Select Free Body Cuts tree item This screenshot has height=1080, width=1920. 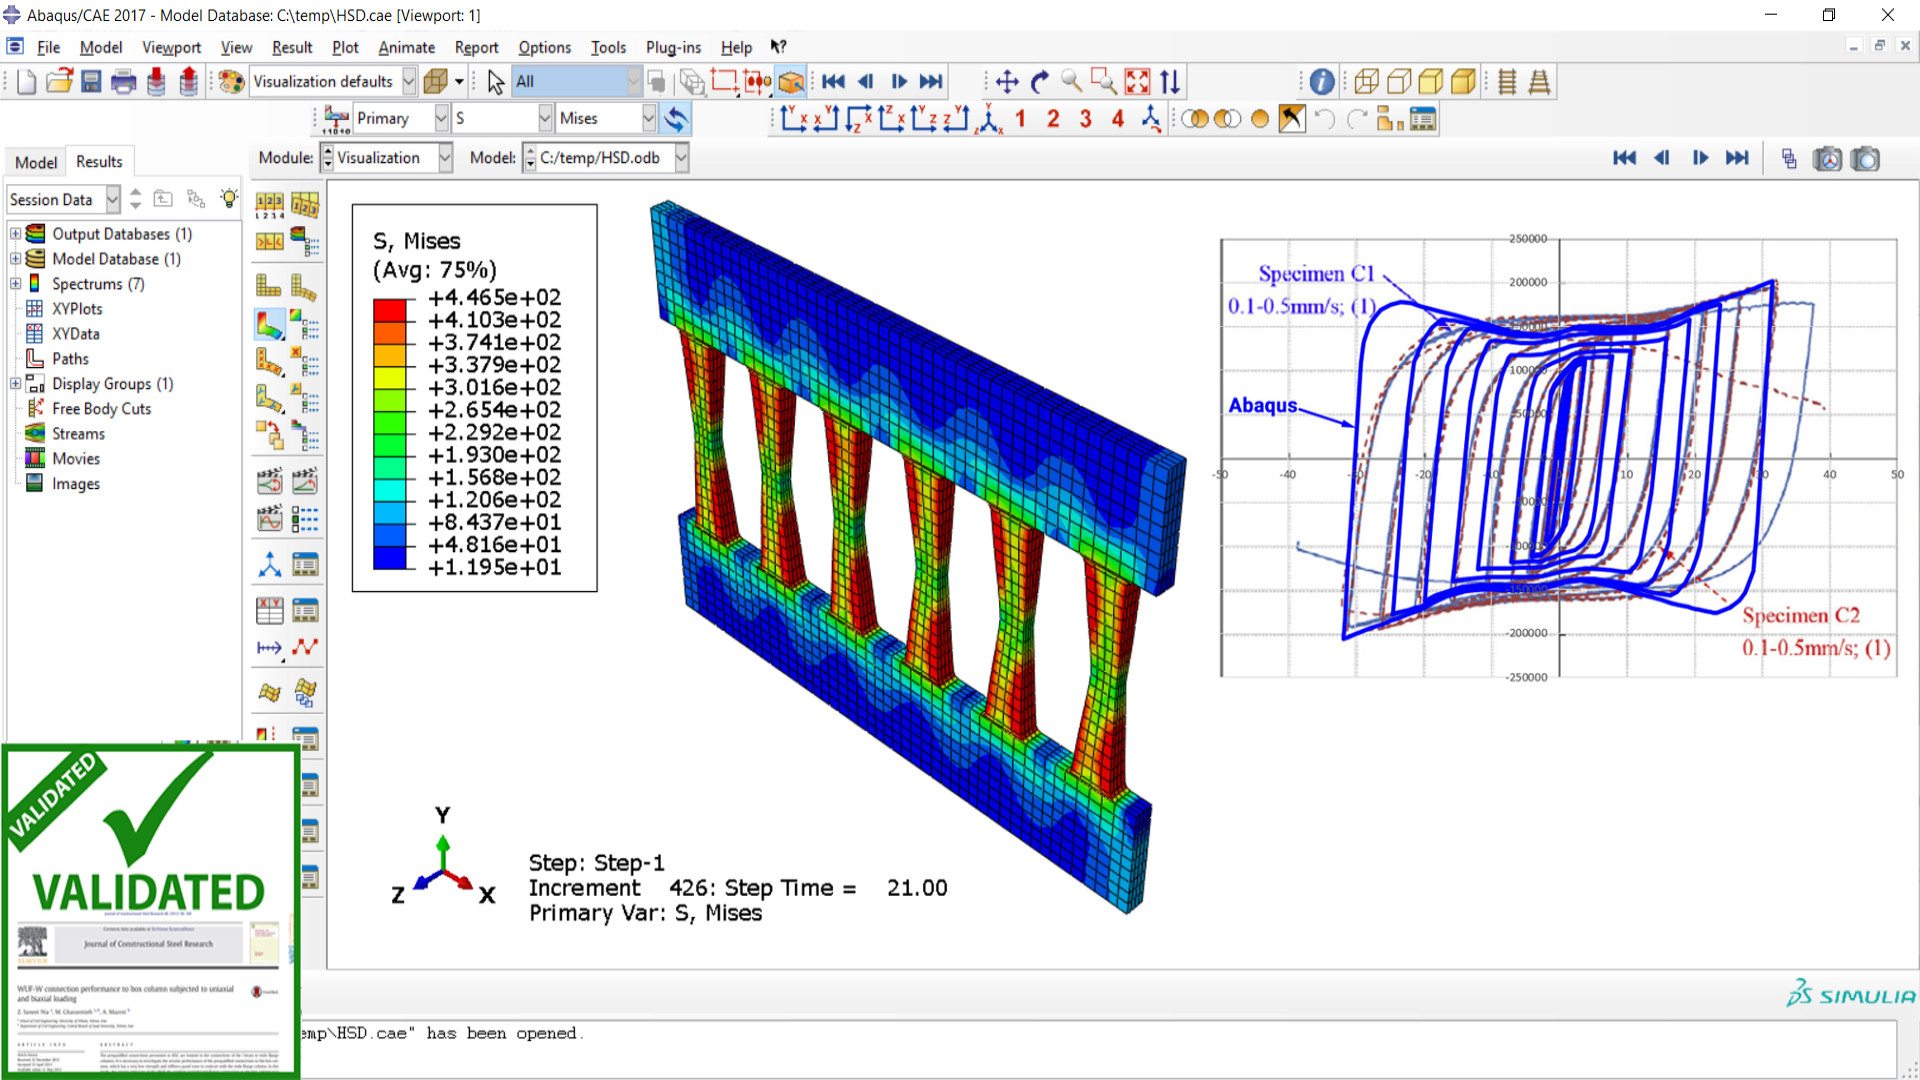(x=101, y=409)
